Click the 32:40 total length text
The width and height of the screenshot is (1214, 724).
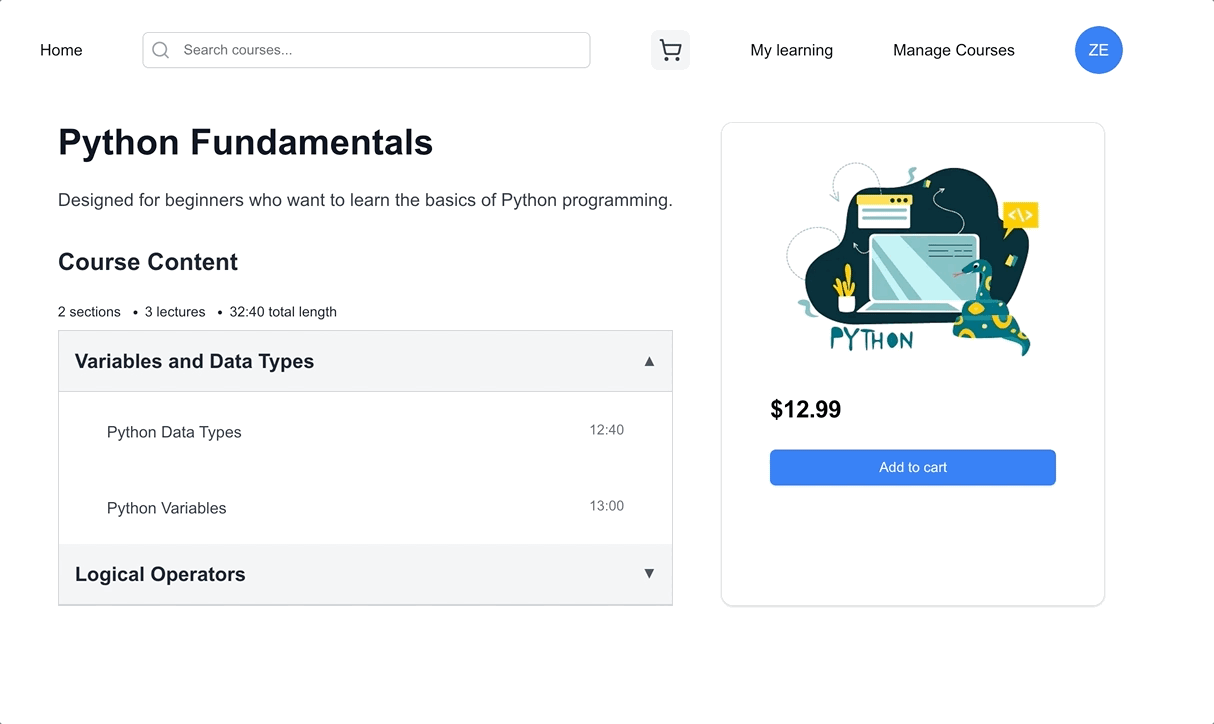coord(283,312)
